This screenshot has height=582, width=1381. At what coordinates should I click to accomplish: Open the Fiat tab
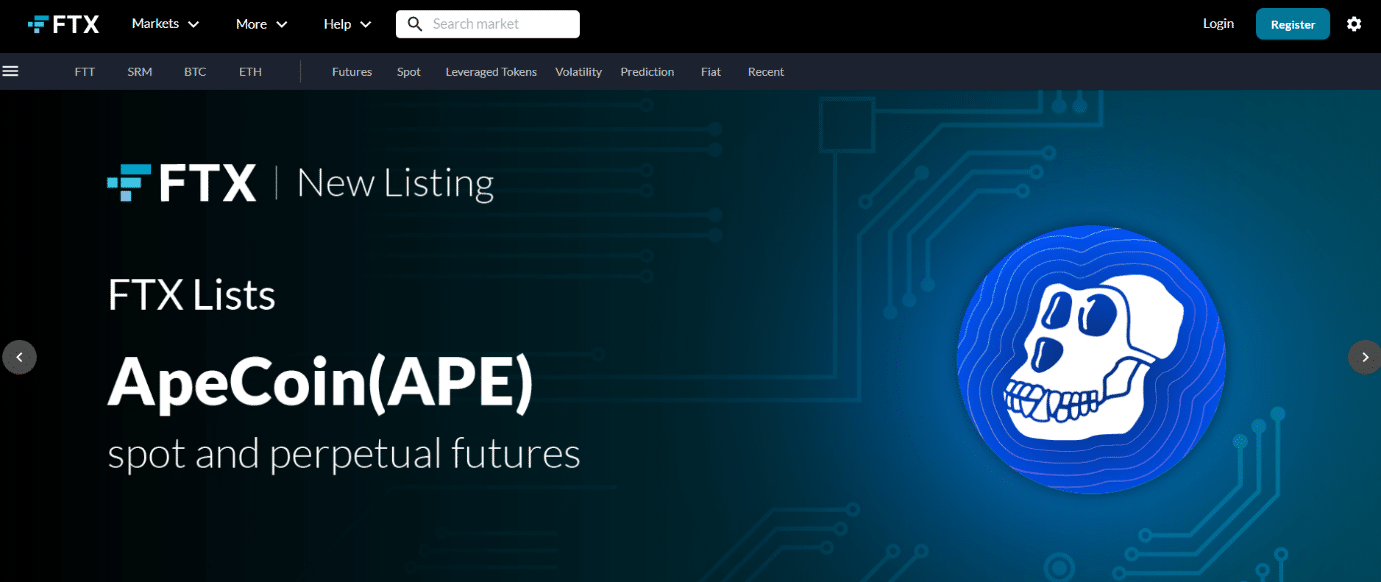point(711,72)
